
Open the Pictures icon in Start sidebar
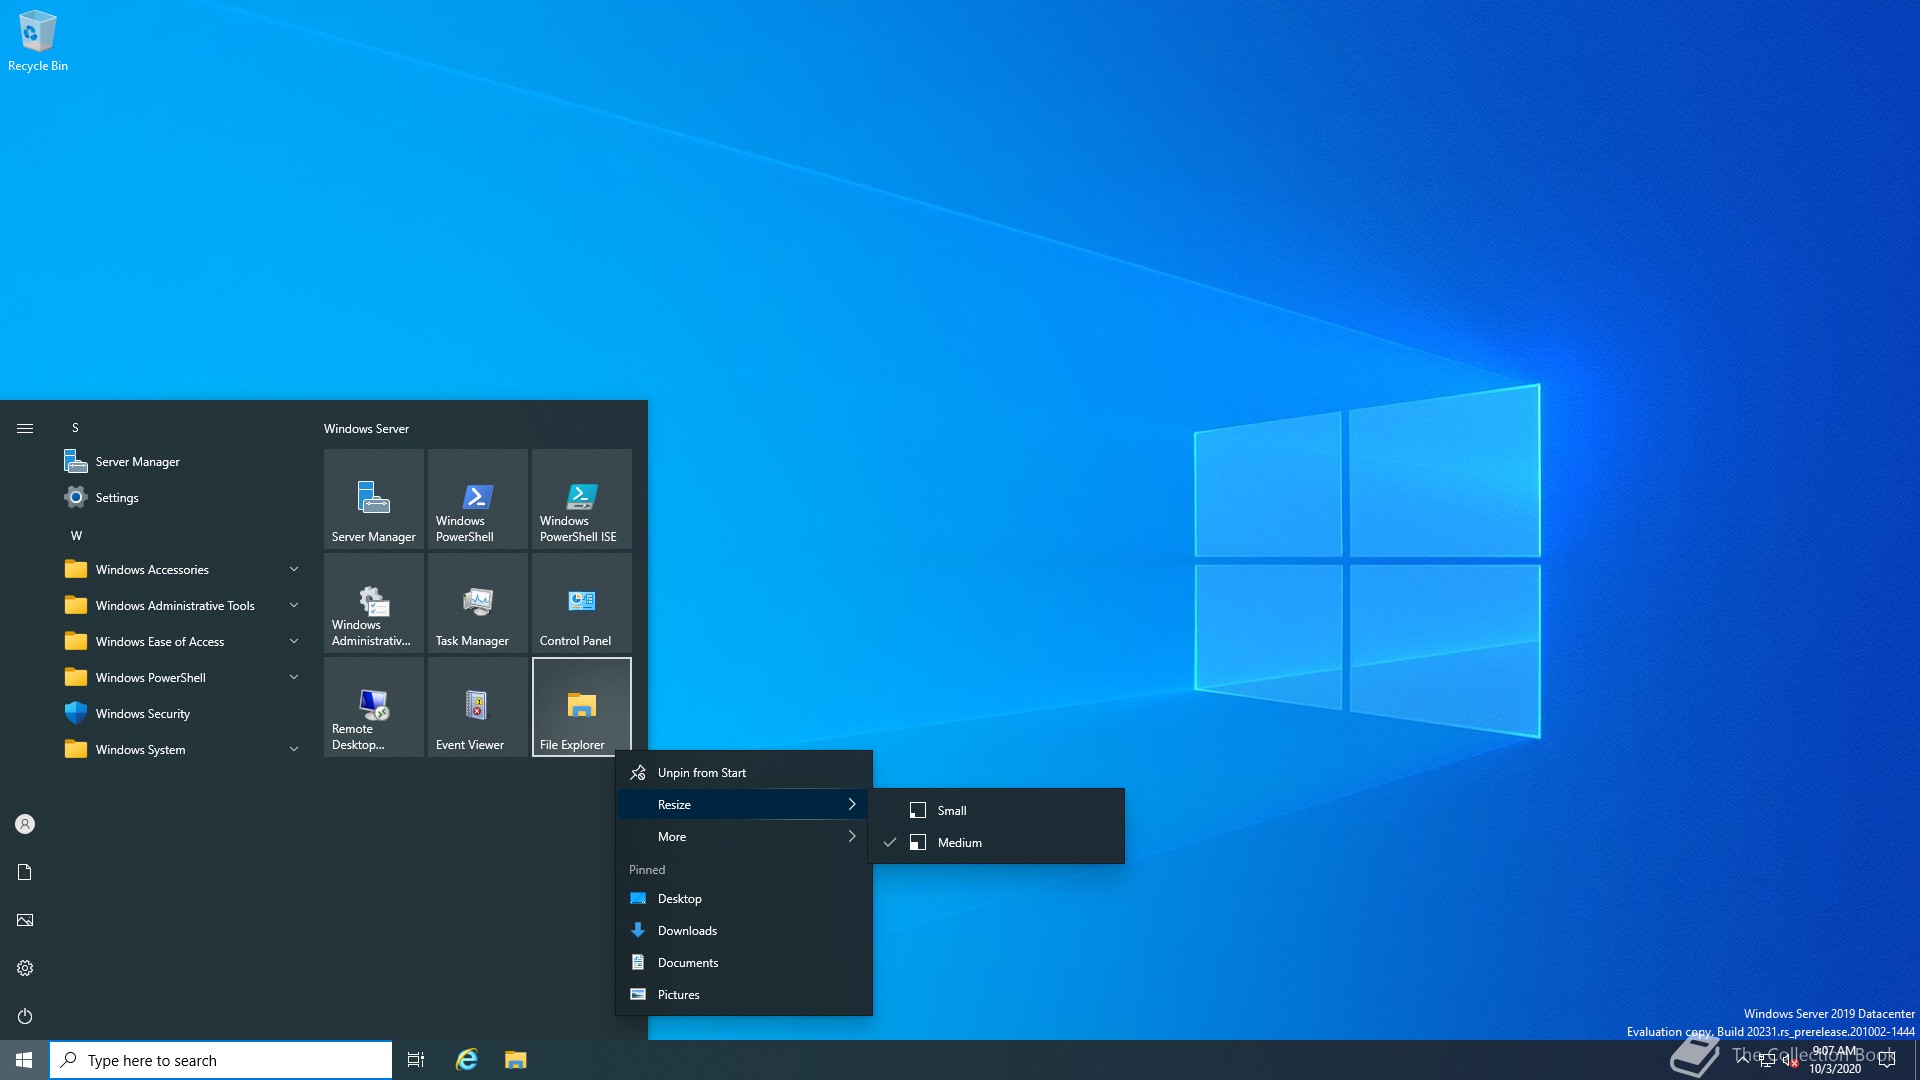(x=25, y=920)
